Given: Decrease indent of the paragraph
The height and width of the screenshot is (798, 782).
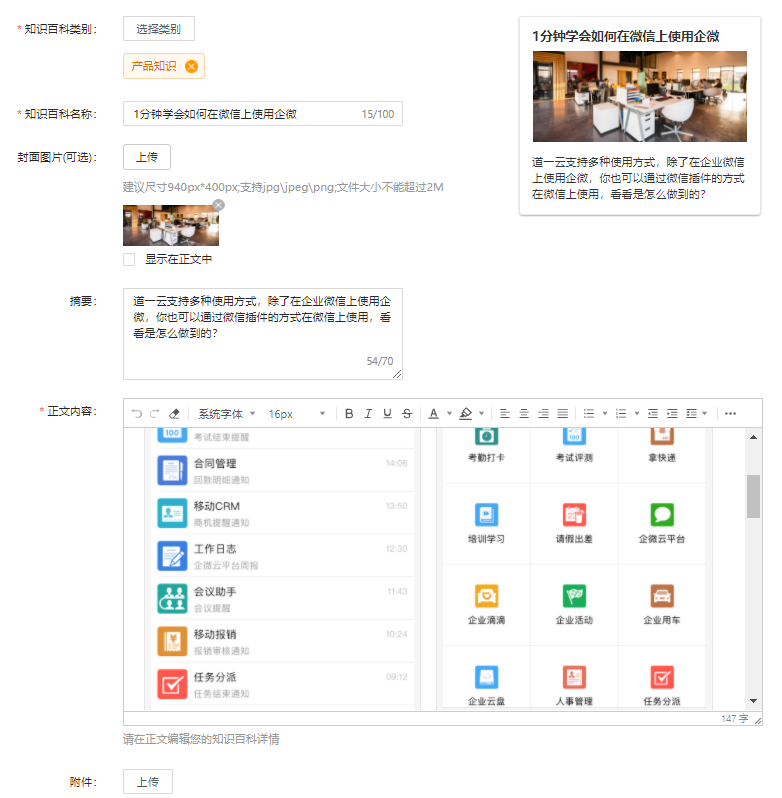Looking at the screenshot, I should pyautogui.click(x=653, y=414).
